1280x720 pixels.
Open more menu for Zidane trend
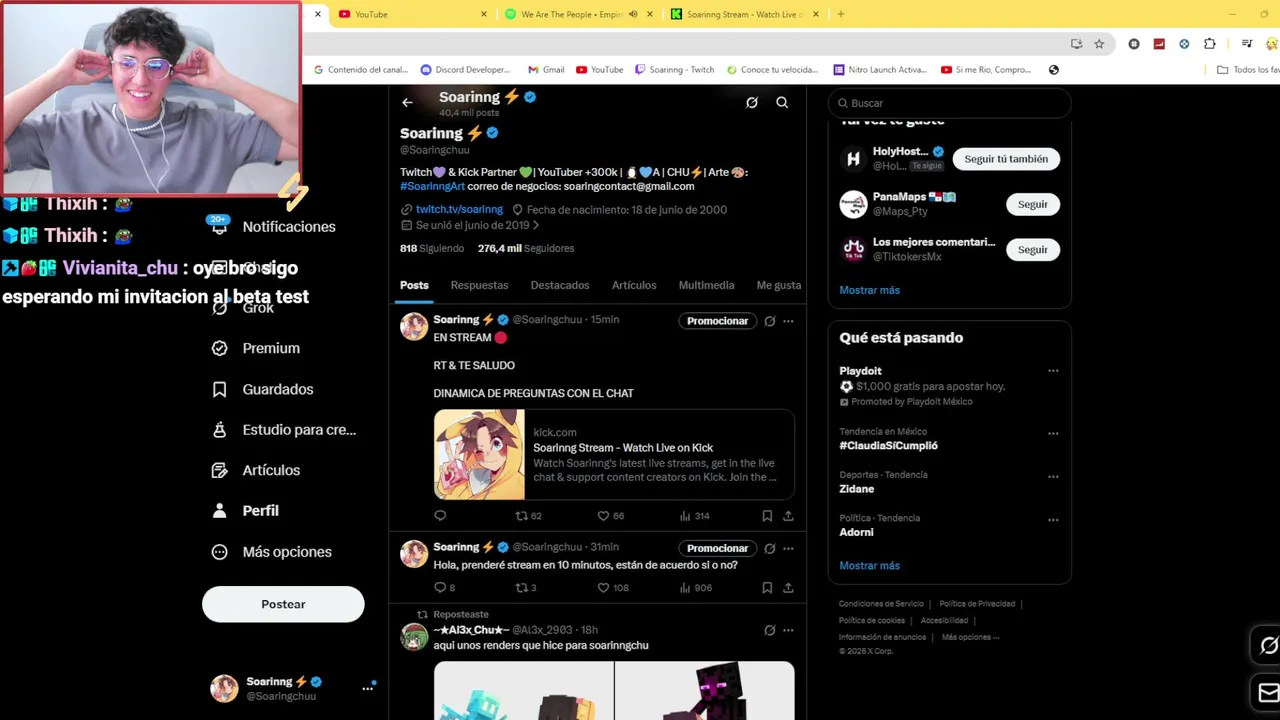pyautogui.click(x=1053, y=477)
